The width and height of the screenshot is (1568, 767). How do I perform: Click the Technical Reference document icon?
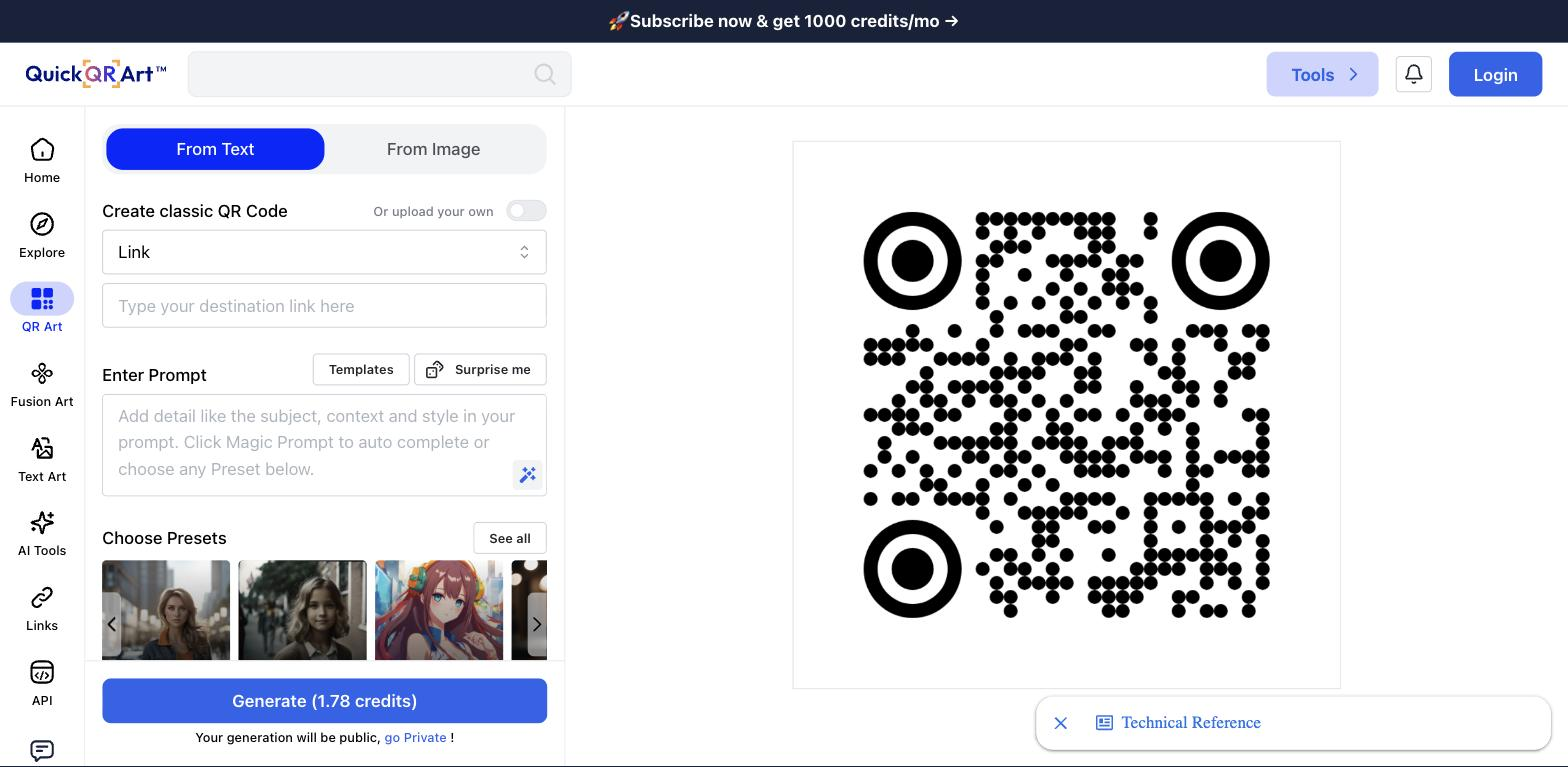[1104, 723]
